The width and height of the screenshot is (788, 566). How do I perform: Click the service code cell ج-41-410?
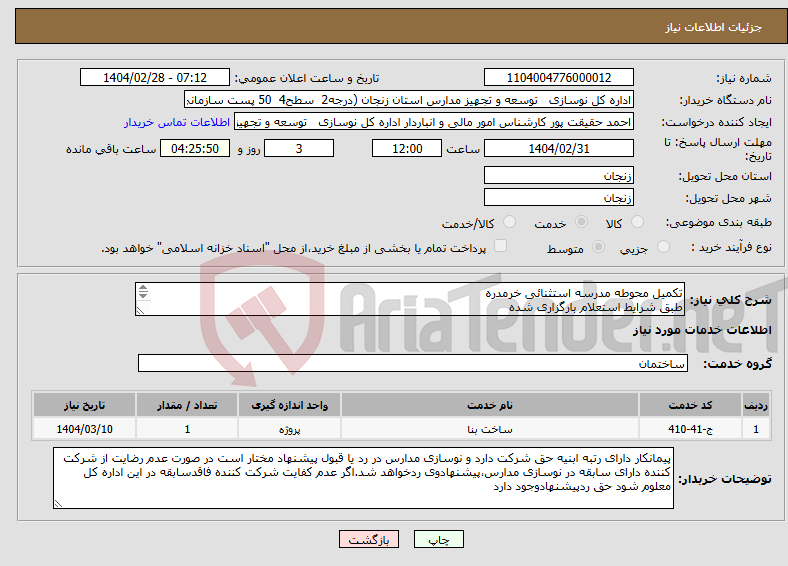691,429
